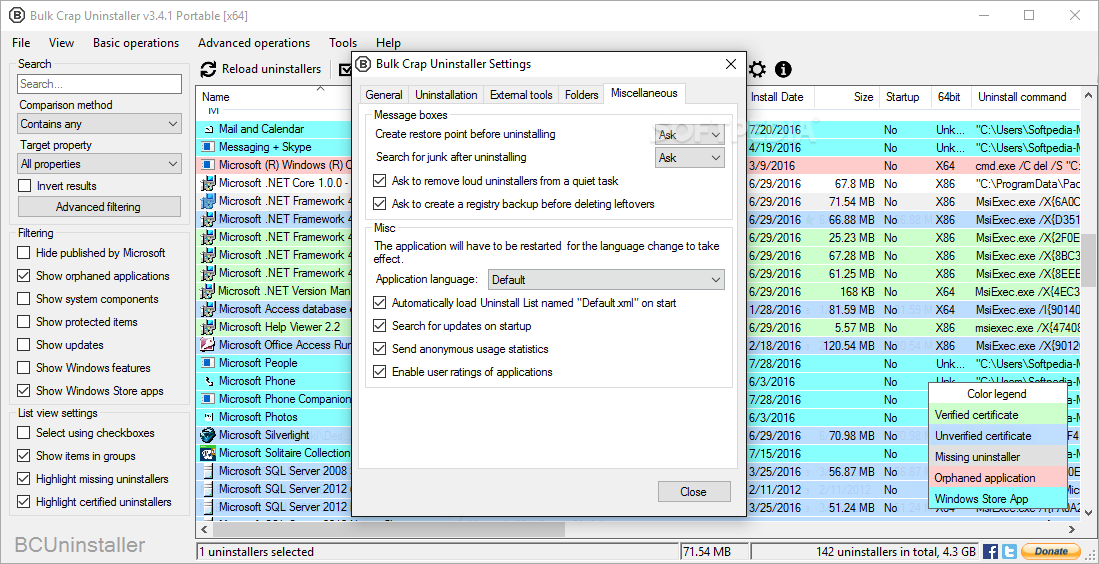Viewport: 1099px width, 564px height.
Task: Click the Microsoft Help Viewer 2.2 icon
Action: point(207,327)
